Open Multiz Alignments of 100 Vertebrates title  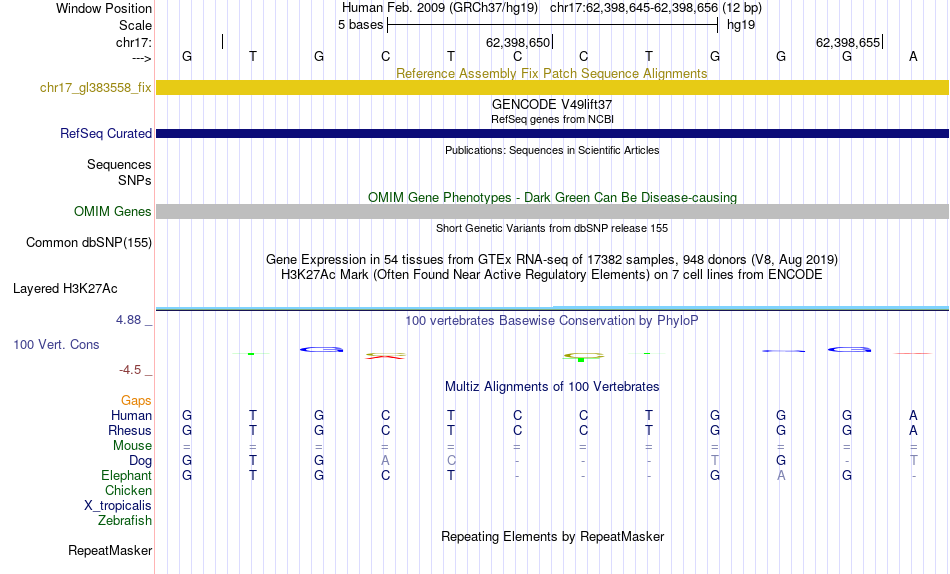coord(552,387)
